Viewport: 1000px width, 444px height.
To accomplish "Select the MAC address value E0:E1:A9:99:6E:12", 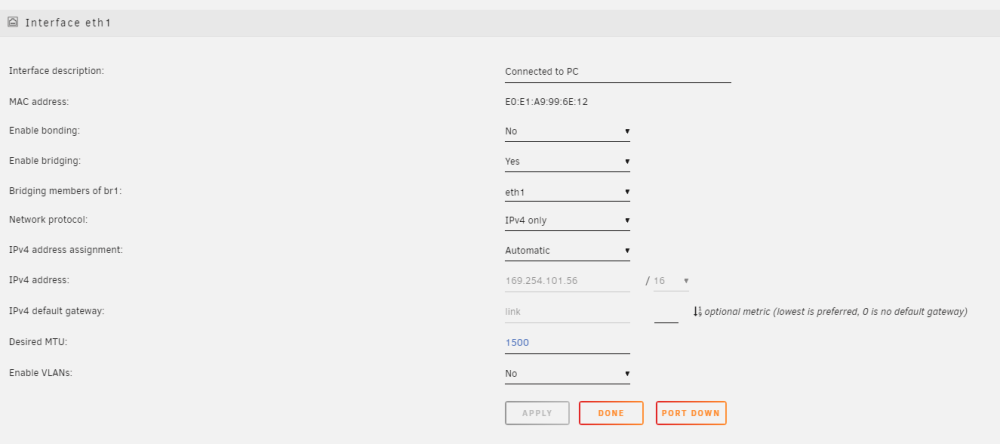I will point(547,101).
